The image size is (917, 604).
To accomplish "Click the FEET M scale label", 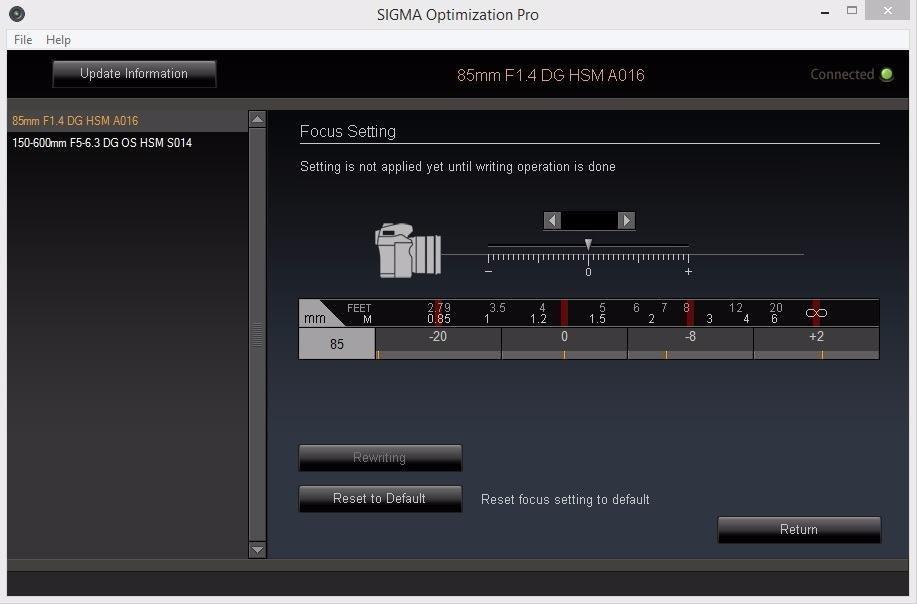I will point(359,313).
